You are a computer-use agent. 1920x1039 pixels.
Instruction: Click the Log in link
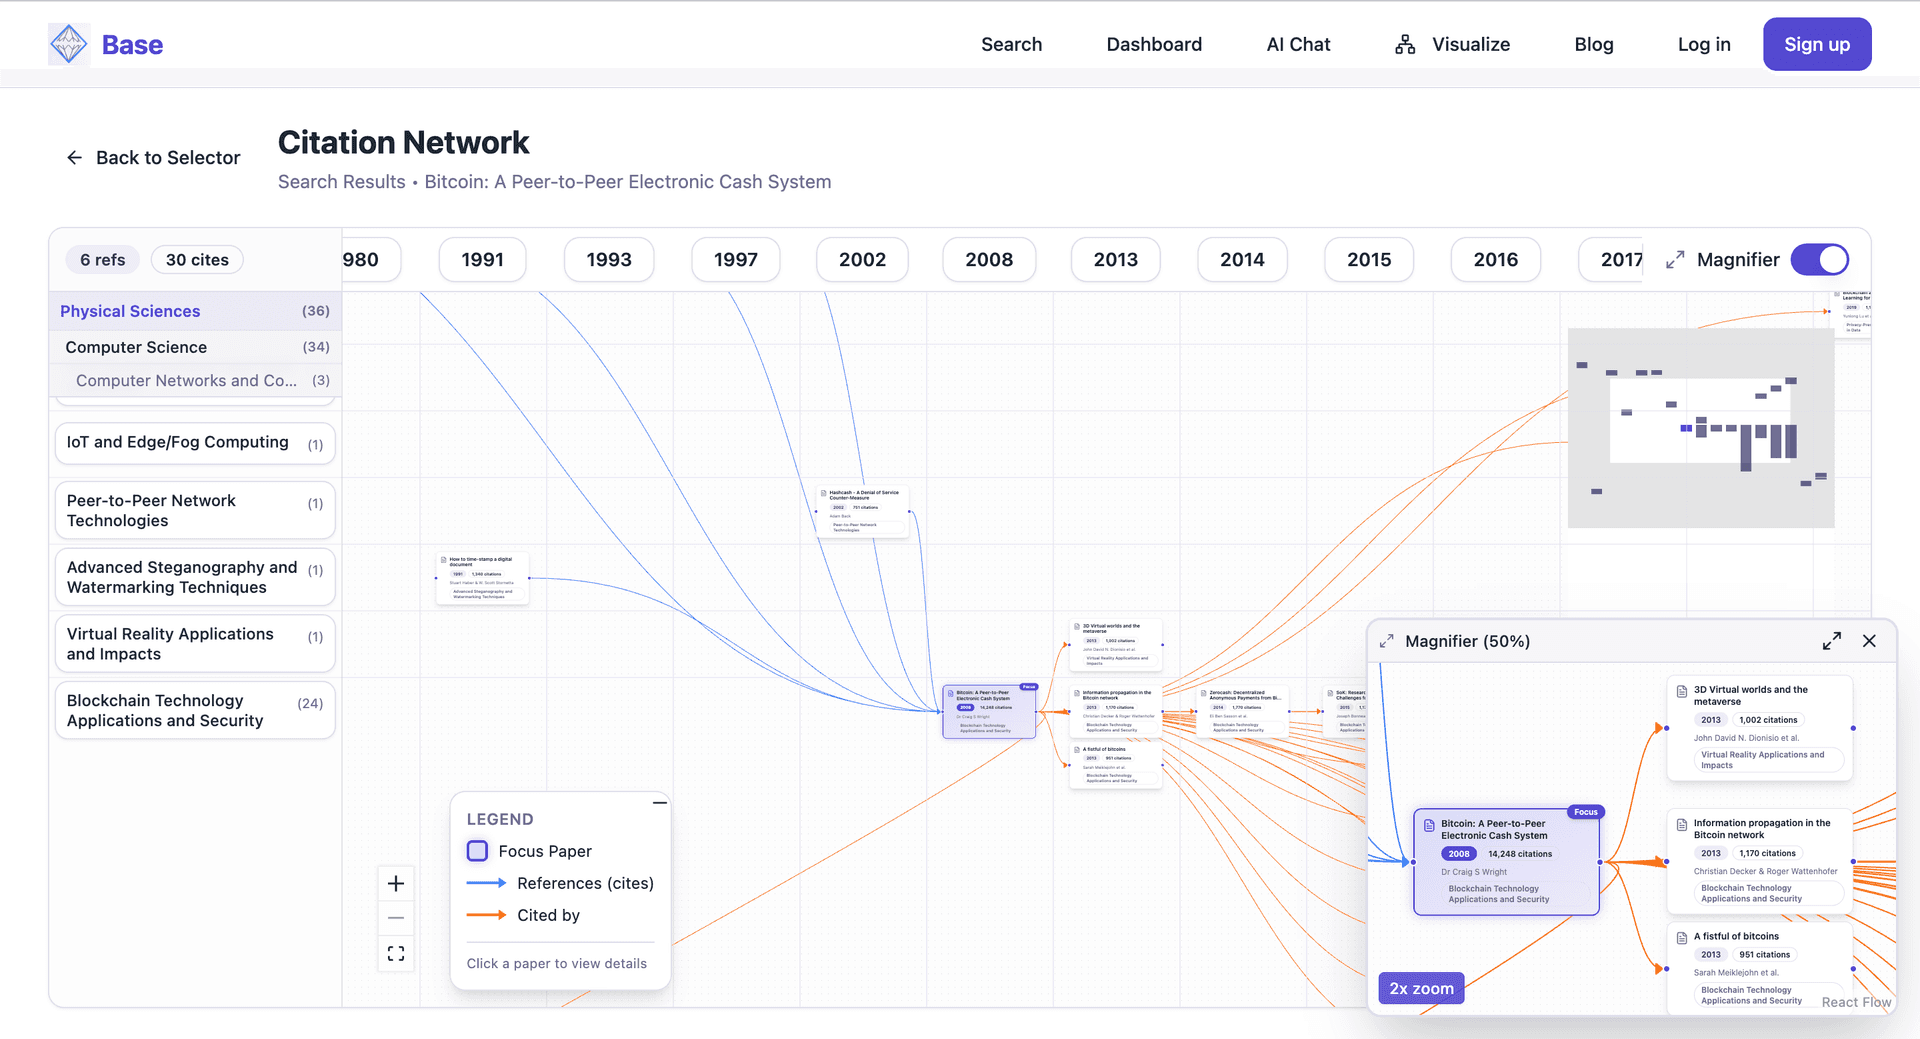(1703, 44)
